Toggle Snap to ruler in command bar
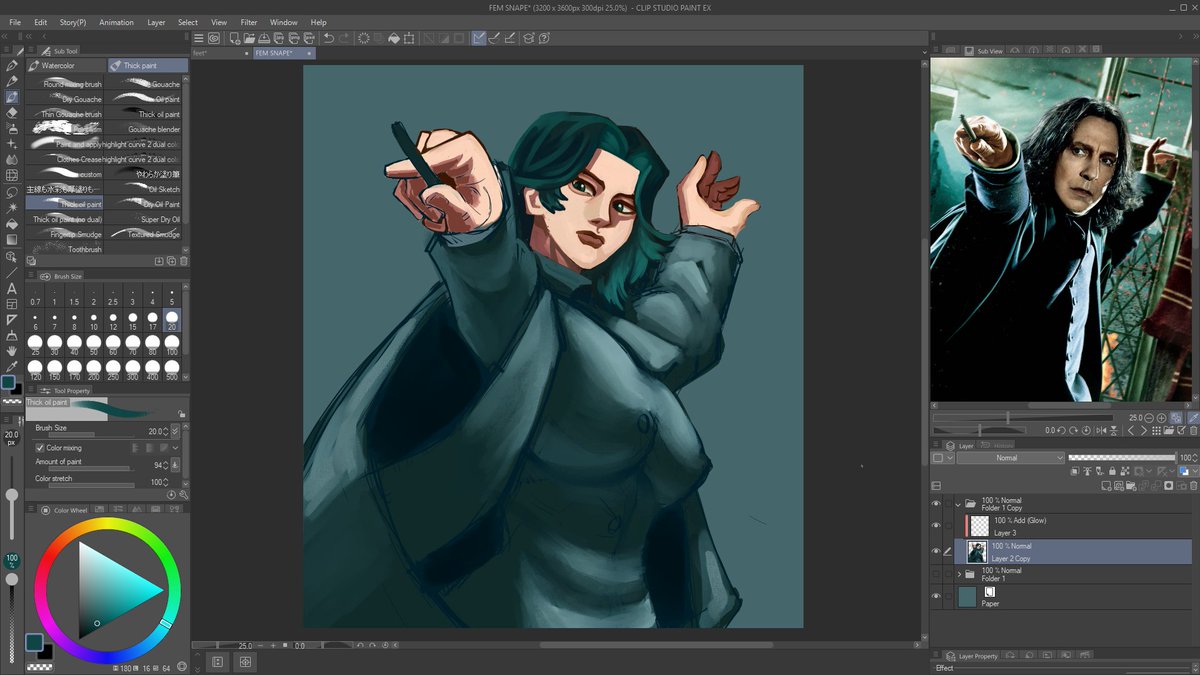The image size is (1200, 675). [479, 39]
